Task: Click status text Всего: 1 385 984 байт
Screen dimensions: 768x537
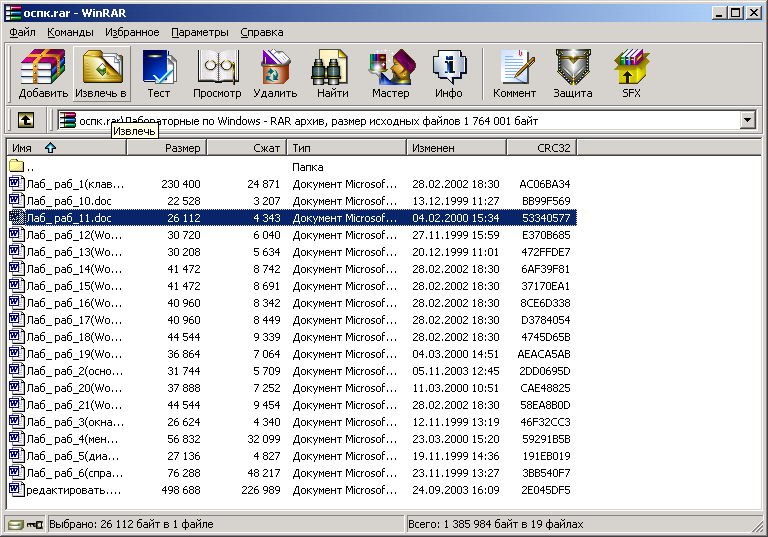Action: tap(496, 524)
